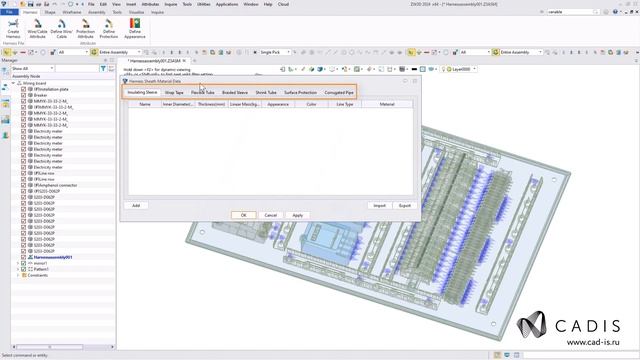
Task: Select the Braided Sleeve tab
Action: point(235,93)
